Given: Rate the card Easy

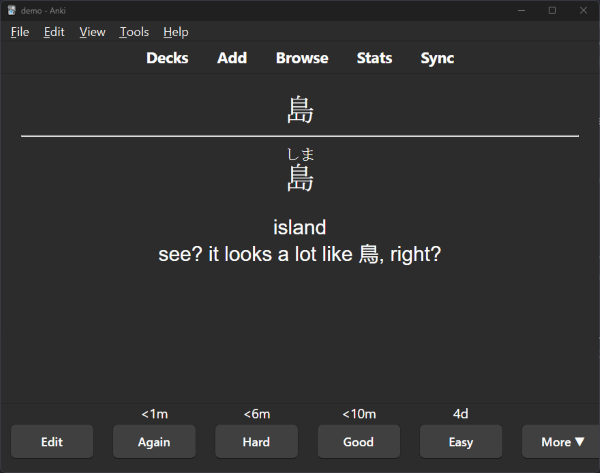Looking at the screenshot, I should (x=461, y=442).
